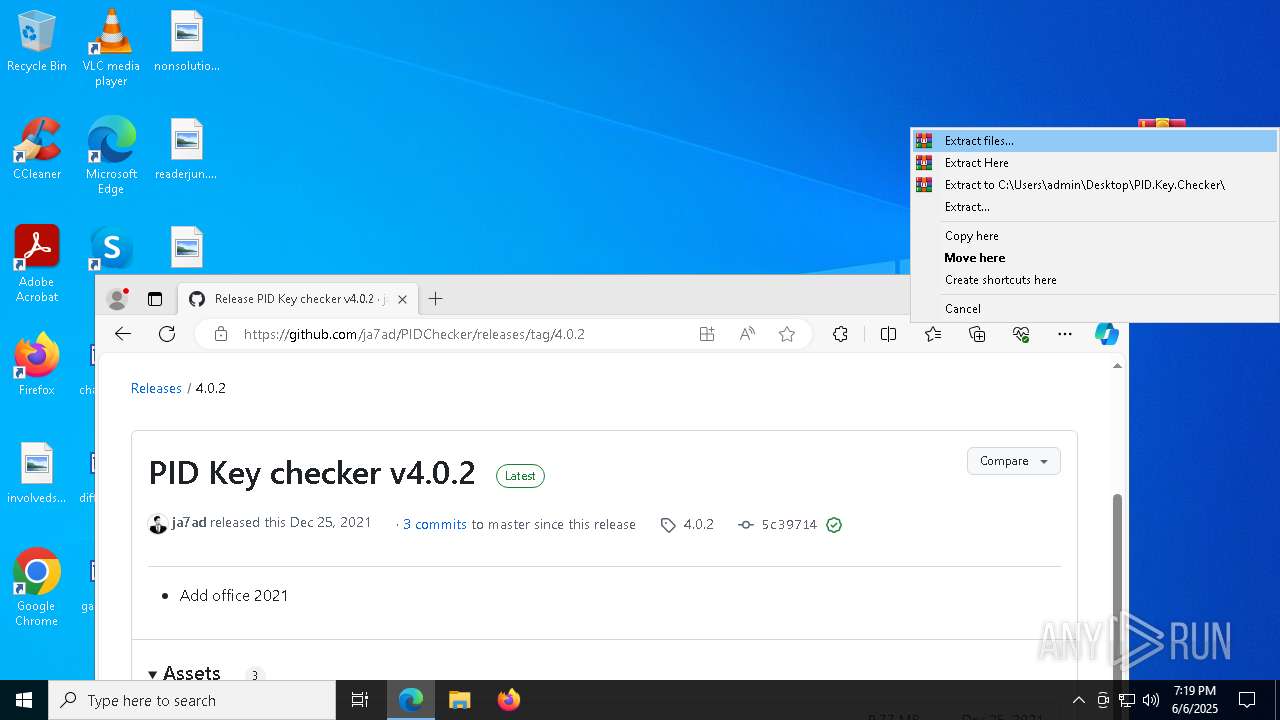
Task: Open the Windows Start menu
Action: (24, 700)
